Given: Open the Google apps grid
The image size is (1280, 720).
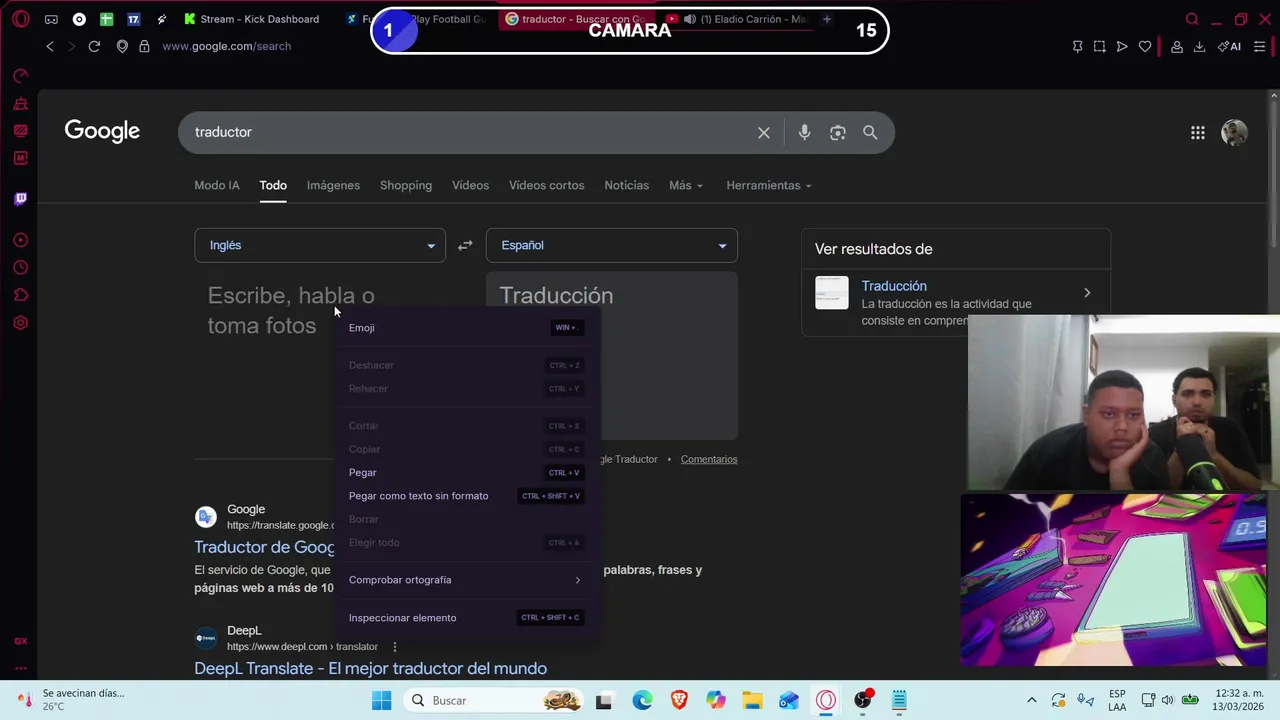Looking at the screenshot, I should [1198, 132].
